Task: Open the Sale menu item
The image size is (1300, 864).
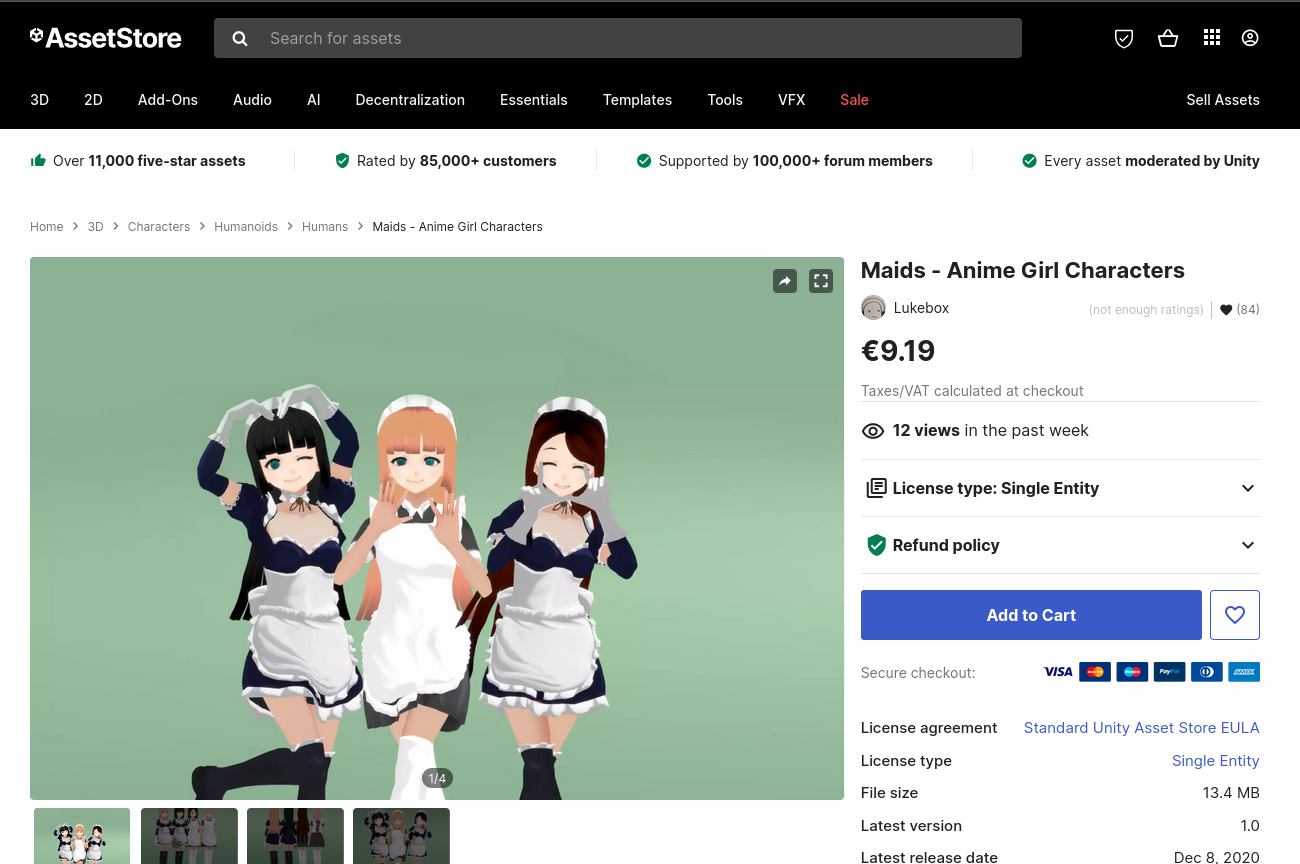Action: (x=854, y=100)
